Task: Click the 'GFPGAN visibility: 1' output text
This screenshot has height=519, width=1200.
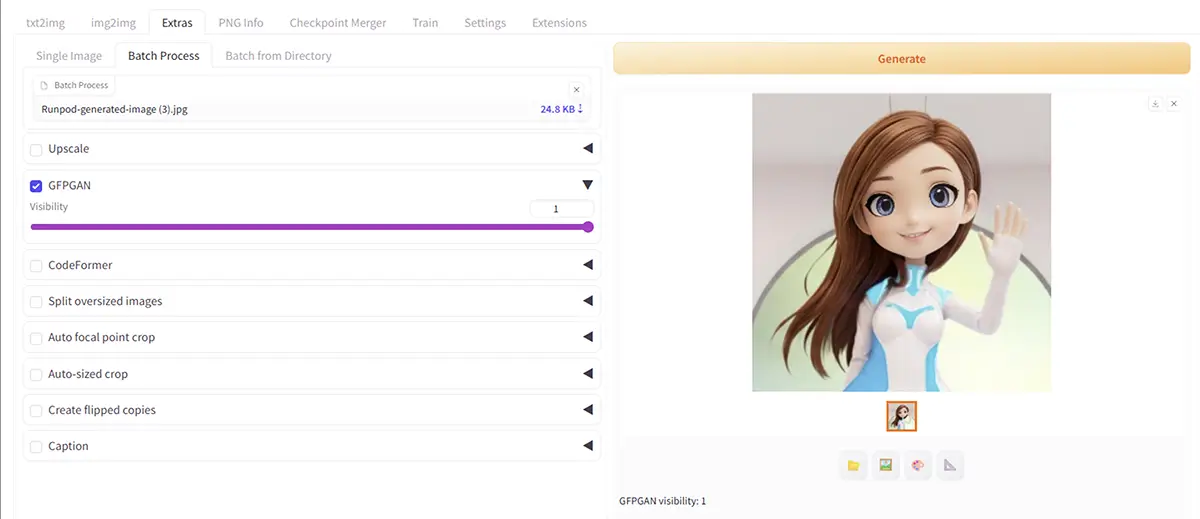Action: point(662,500)
